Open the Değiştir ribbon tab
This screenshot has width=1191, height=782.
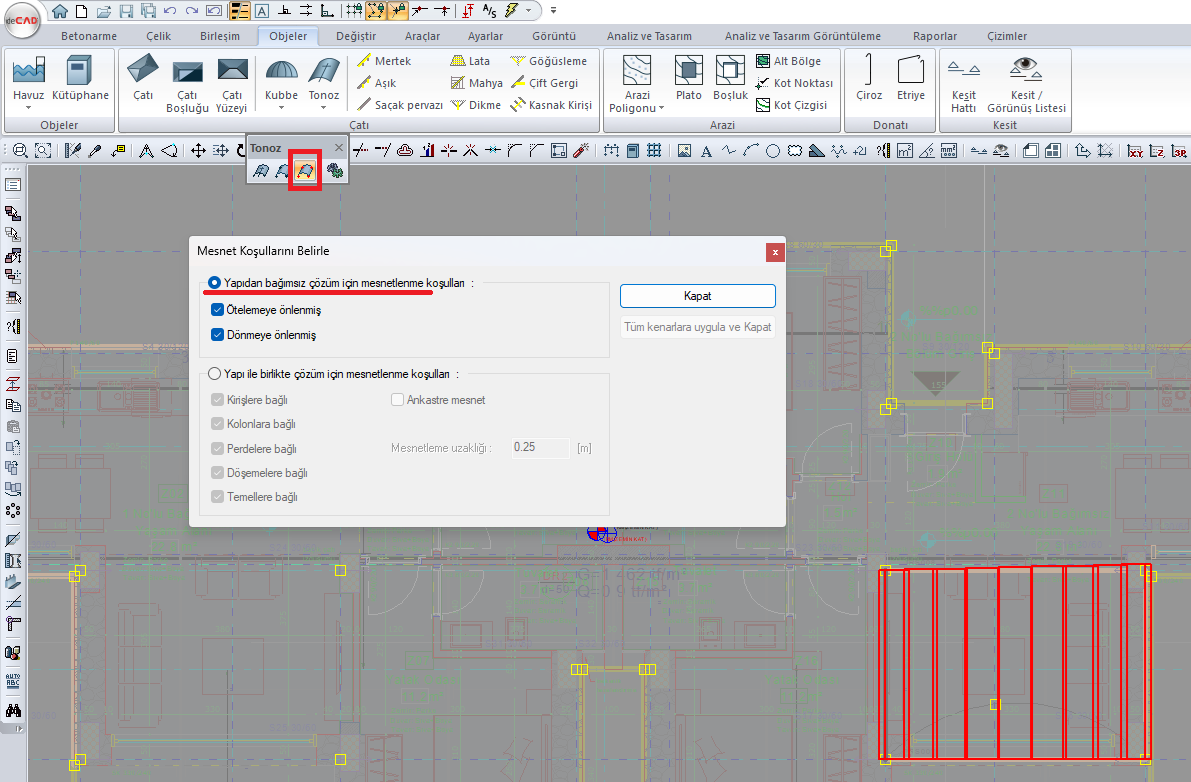point(355,36)
